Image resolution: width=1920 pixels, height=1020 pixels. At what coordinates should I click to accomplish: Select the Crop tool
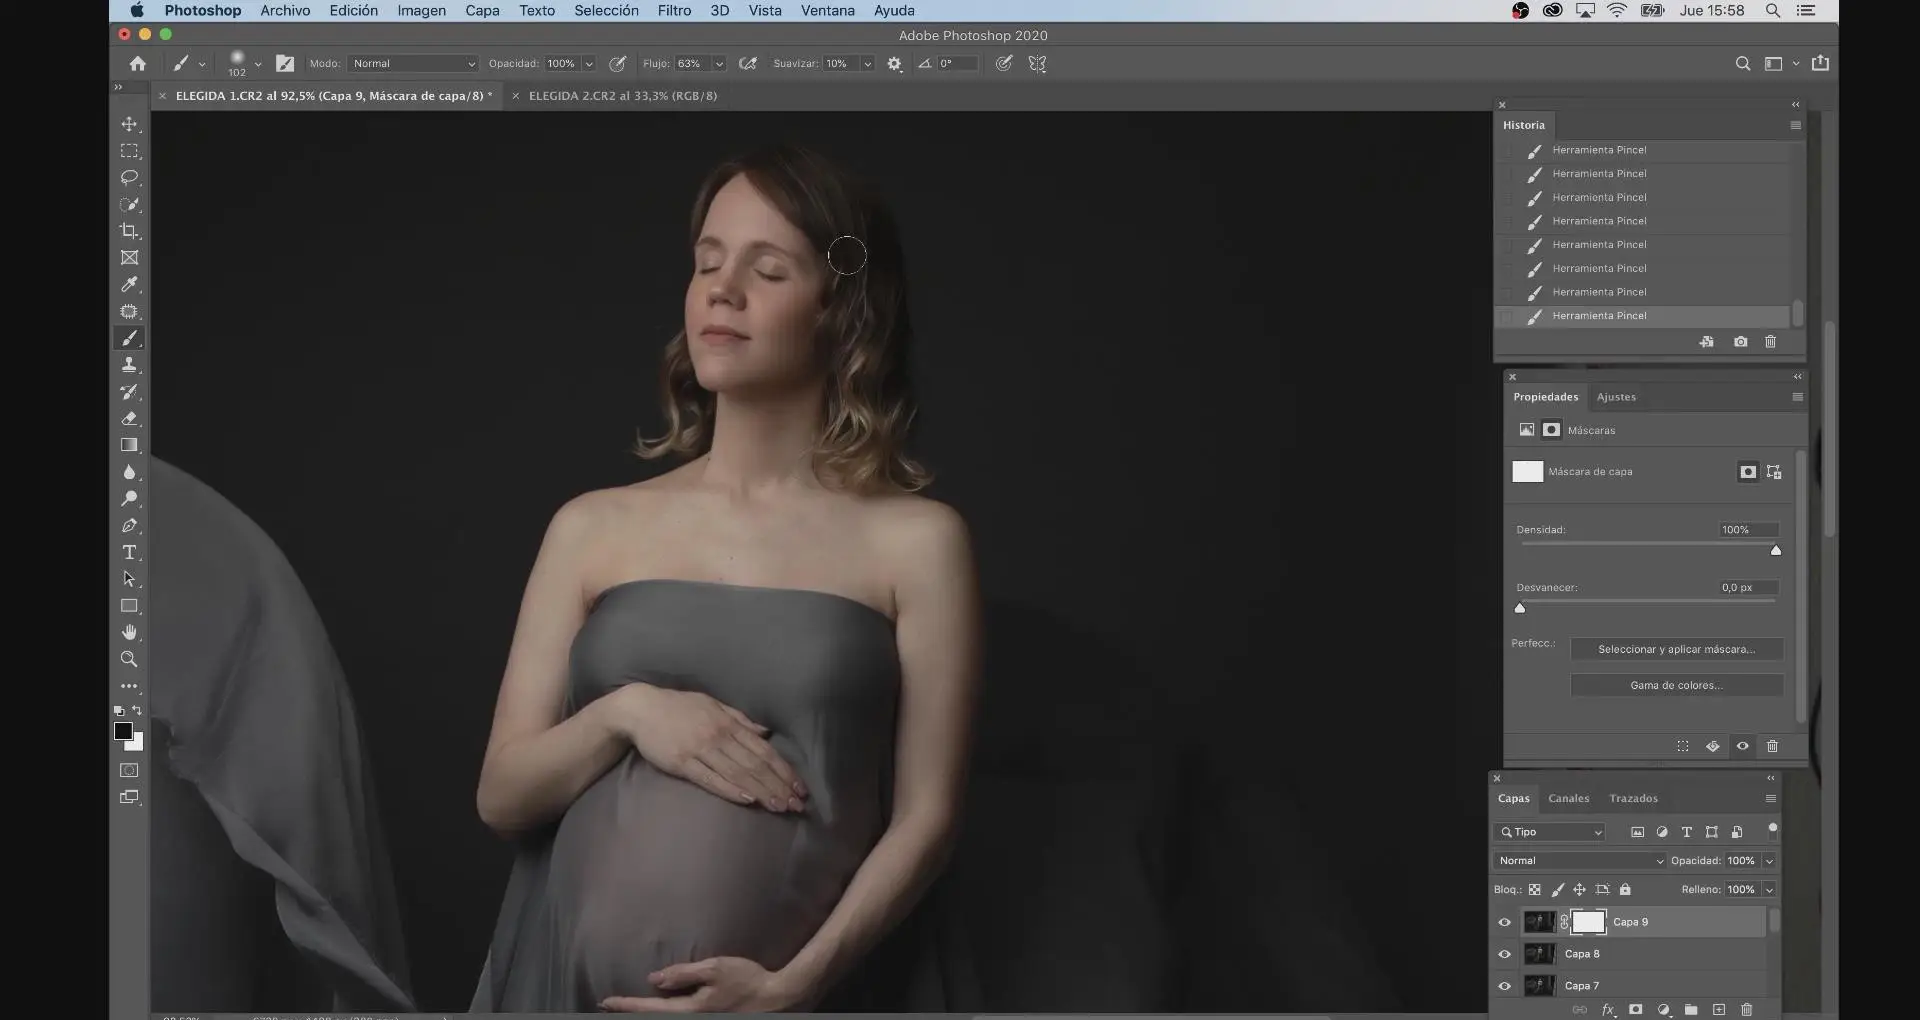point(129,231)
